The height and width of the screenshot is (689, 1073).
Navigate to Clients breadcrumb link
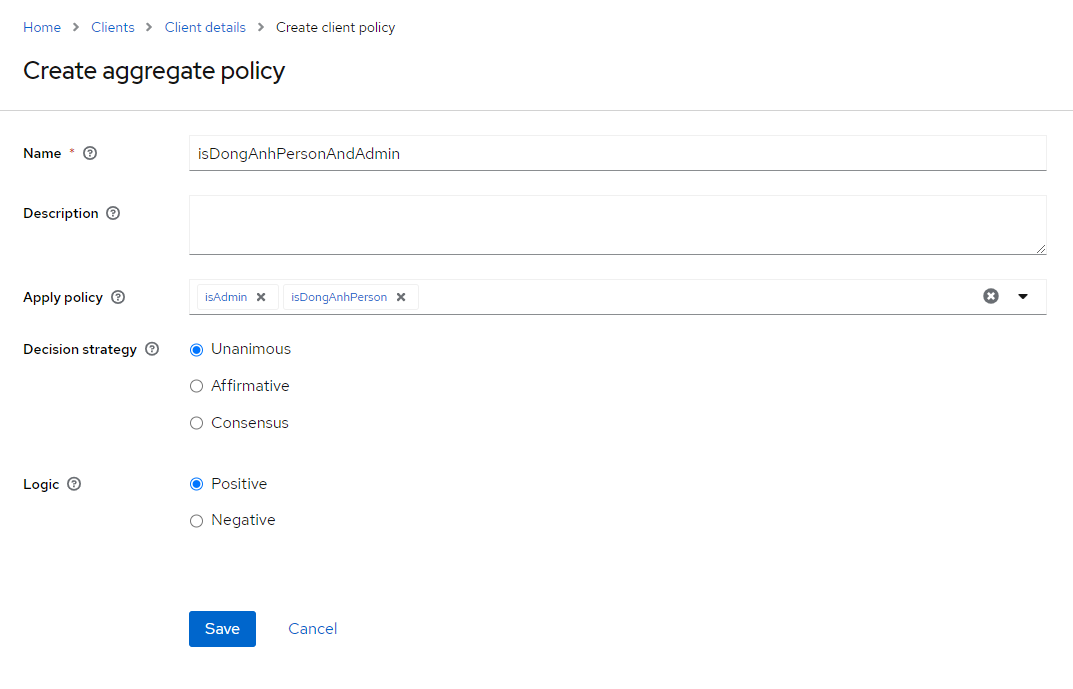coord(113,27)
